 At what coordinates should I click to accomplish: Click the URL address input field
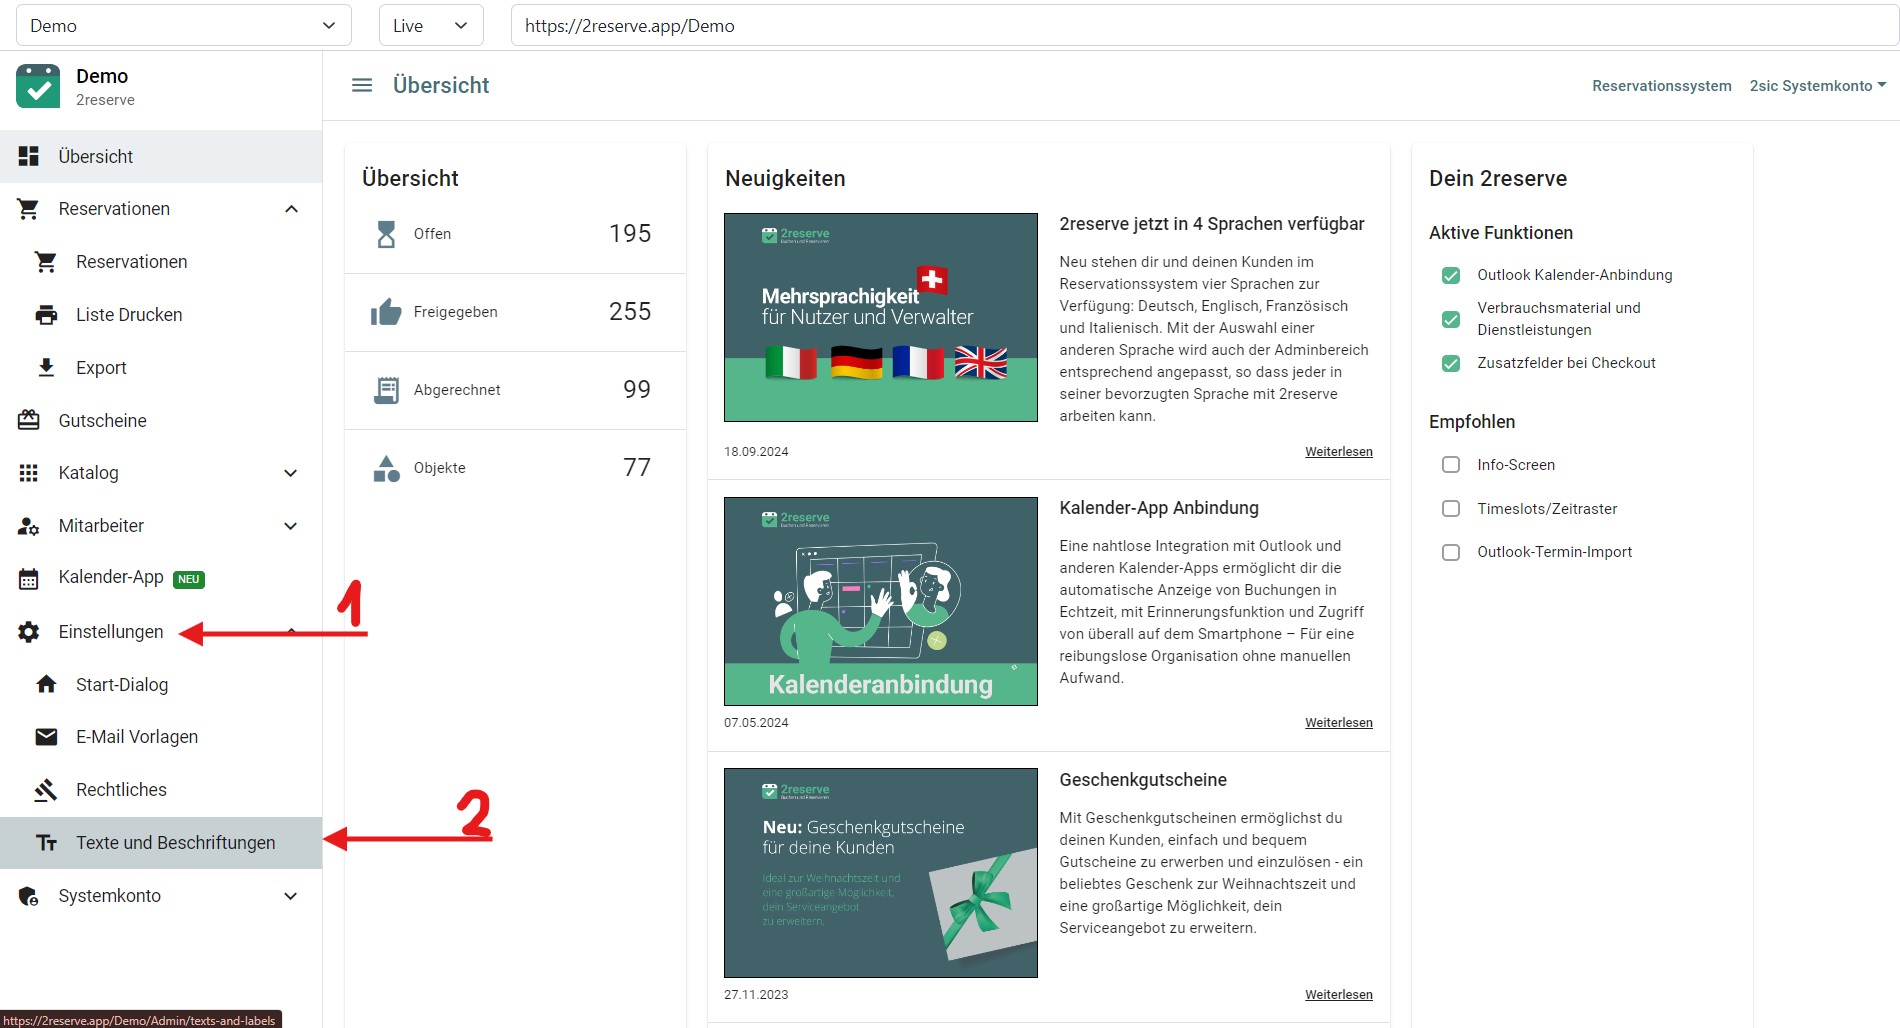pos(1200,26)
